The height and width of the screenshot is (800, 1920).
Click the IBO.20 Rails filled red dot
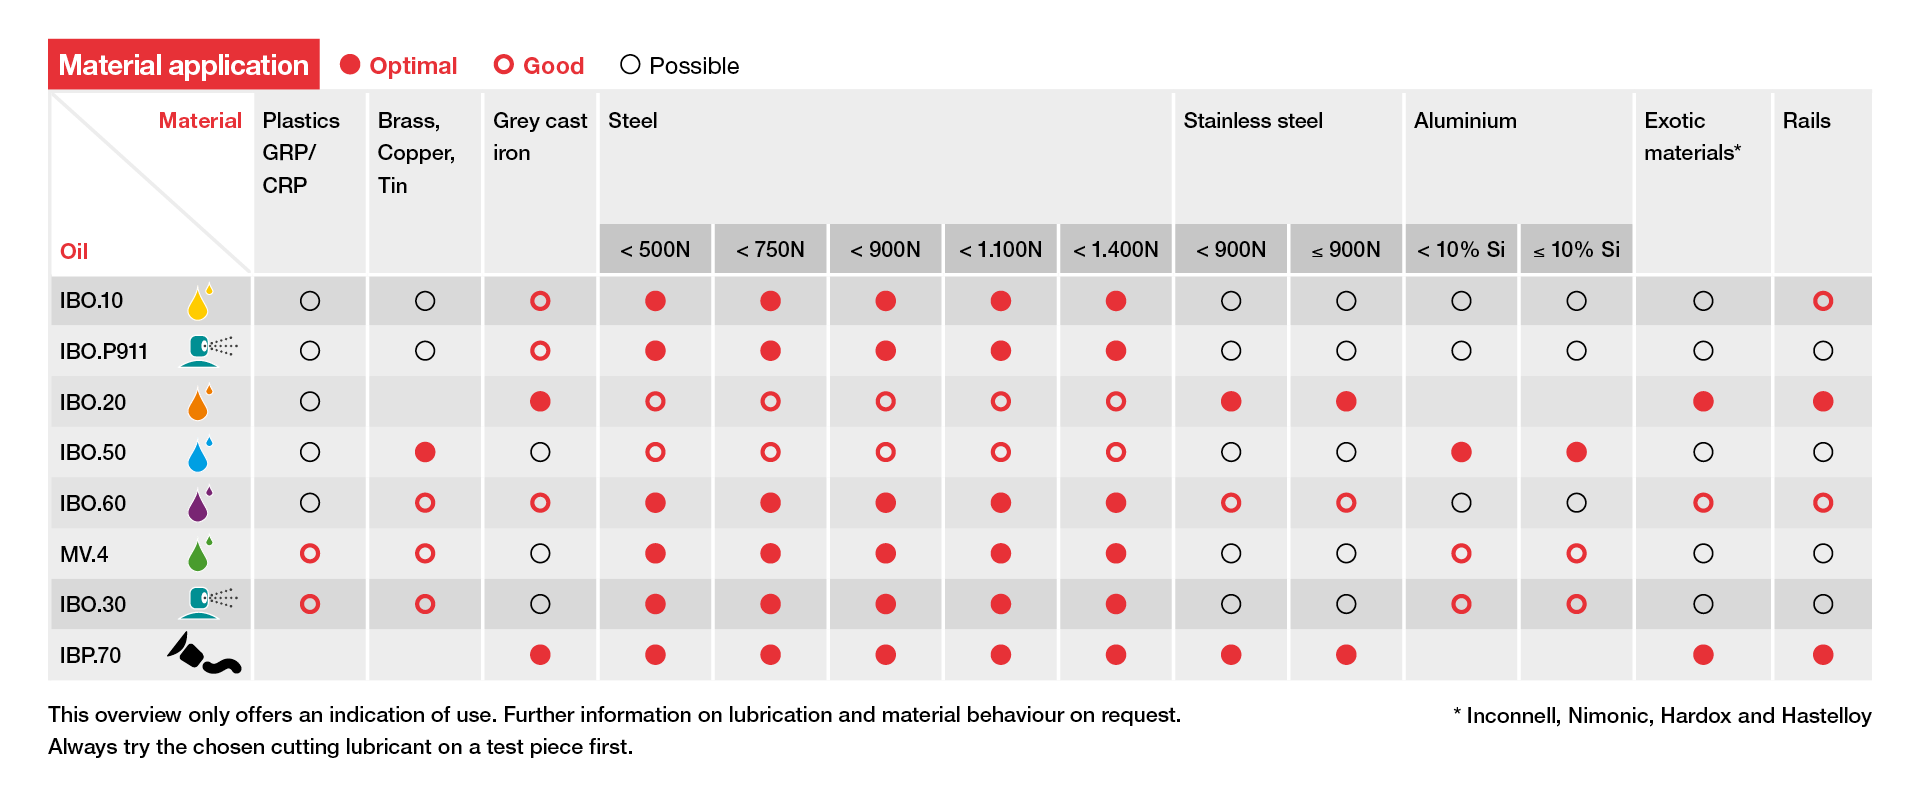coord(1823,402)
